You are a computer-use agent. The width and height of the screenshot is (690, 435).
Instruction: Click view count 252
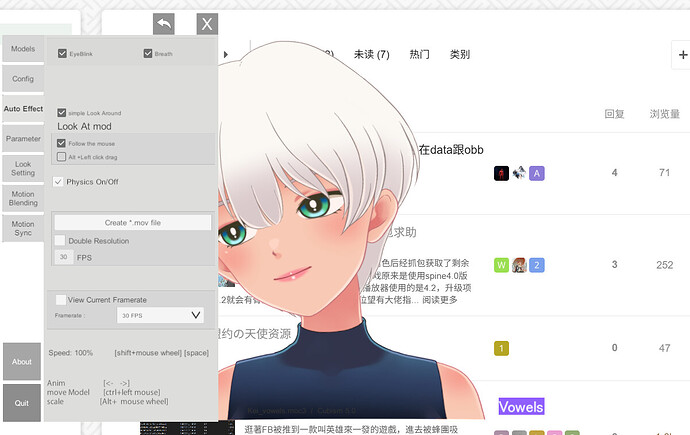pyautogui.click(x=664, y=265)
